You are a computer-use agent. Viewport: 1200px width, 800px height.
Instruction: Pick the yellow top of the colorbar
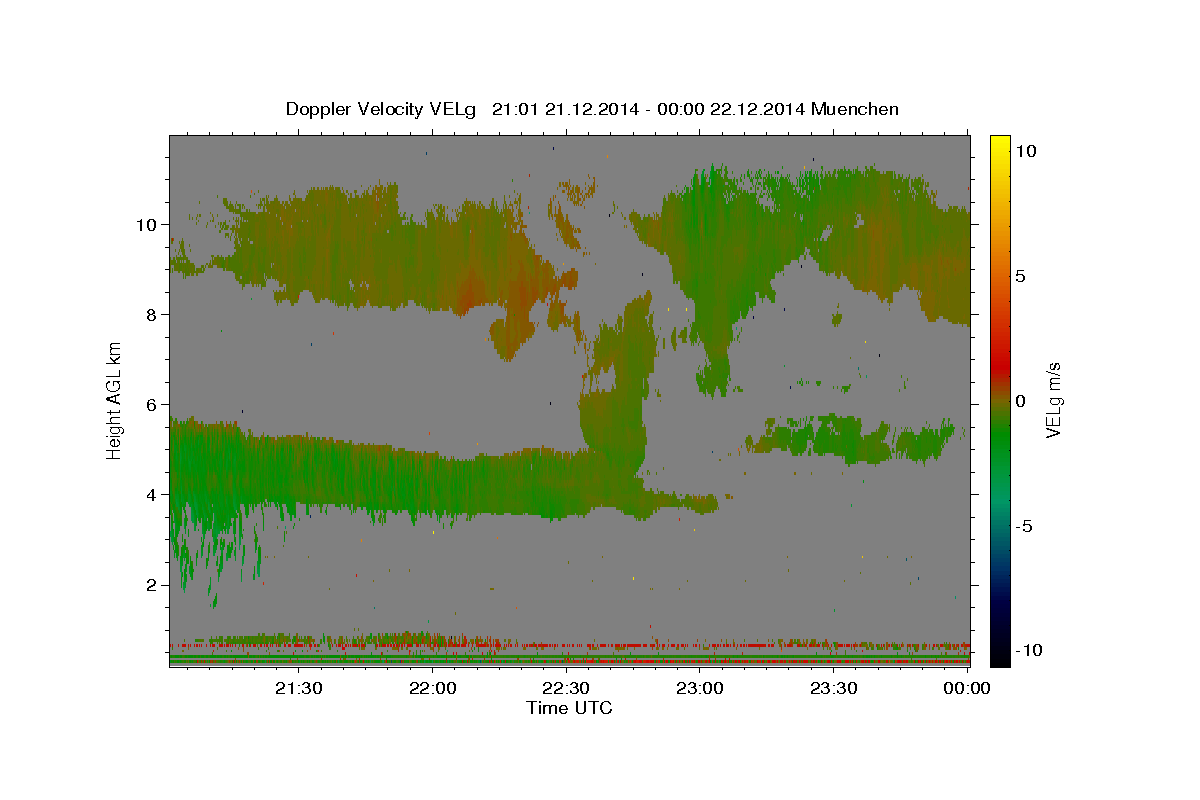click(999, 142)
